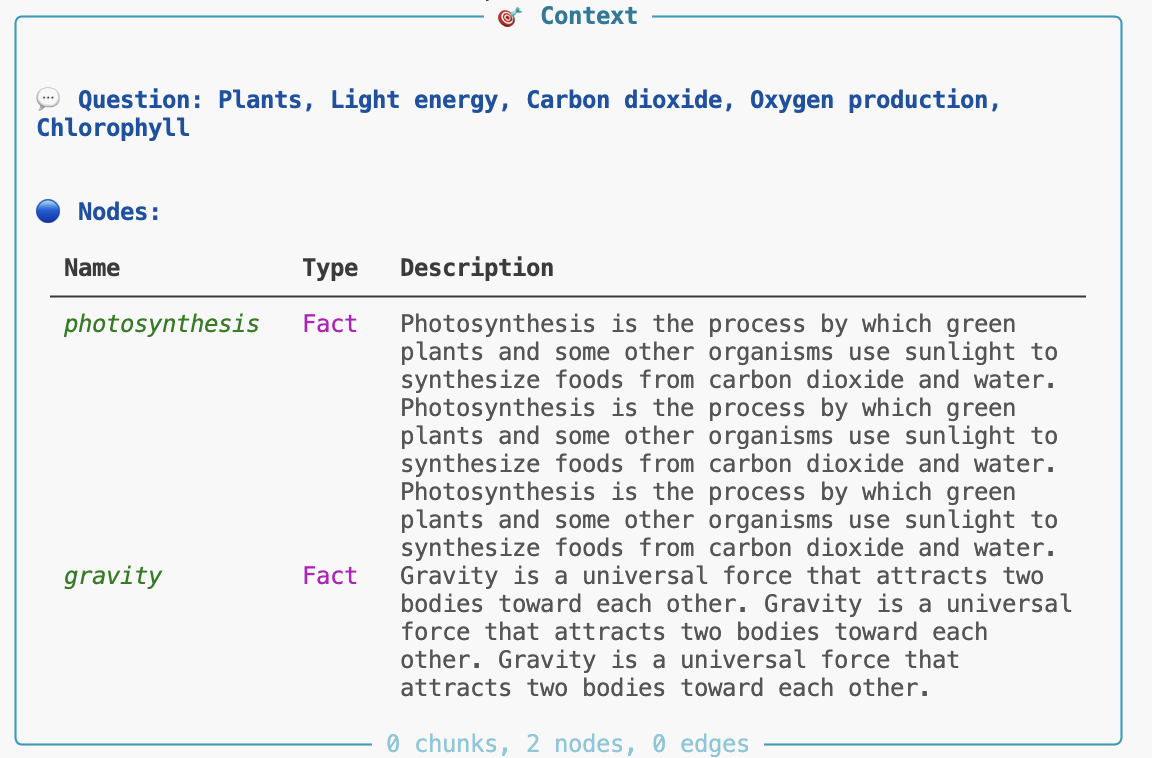This screenshot has width=1152, height=758.
Task: Click the Description column header
Action: coord(477,268)
